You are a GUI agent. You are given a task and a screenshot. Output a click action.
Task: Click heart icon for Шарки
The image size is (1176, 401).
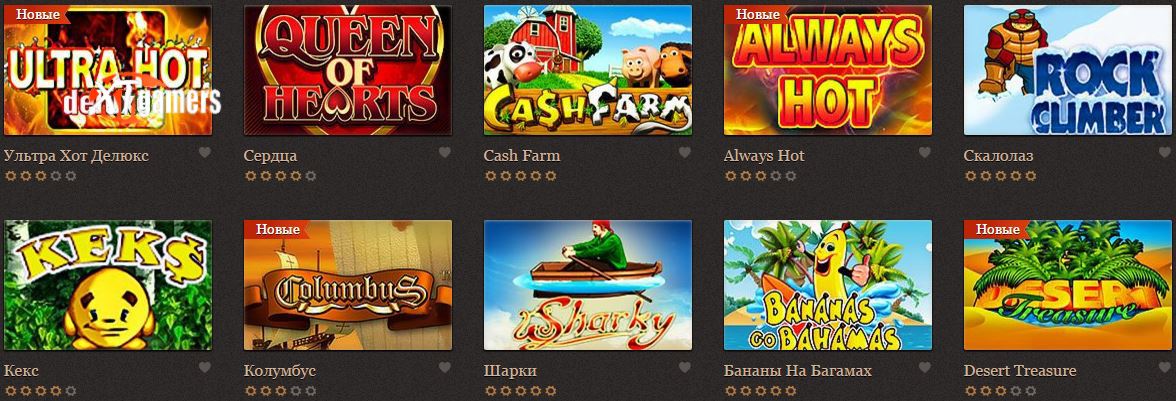685,367
